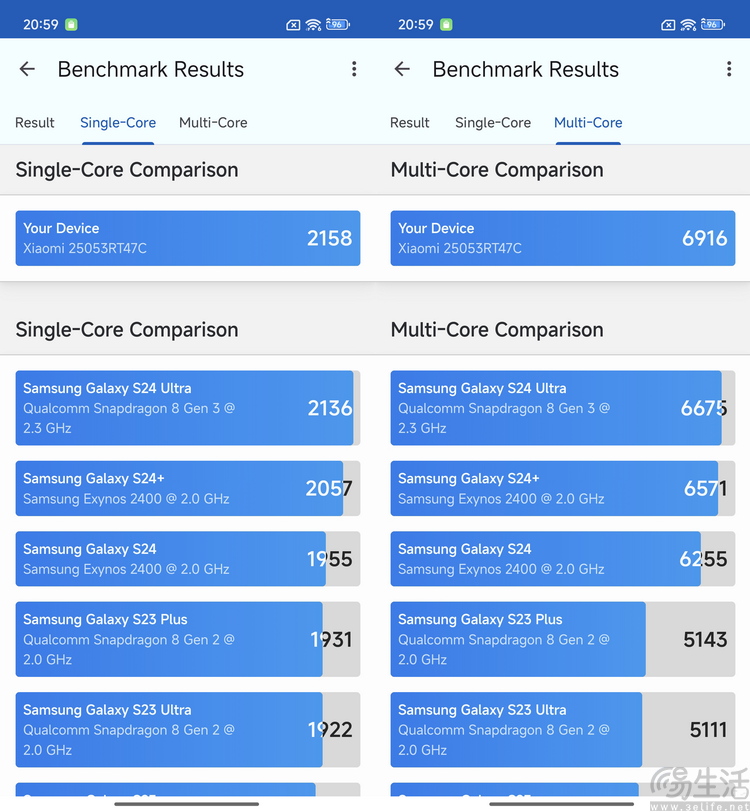Select Galaxy S24+ multi-core bar 6571
Image resolution: width=750 pixels, height=812 pixels.
tap(562, 488)
